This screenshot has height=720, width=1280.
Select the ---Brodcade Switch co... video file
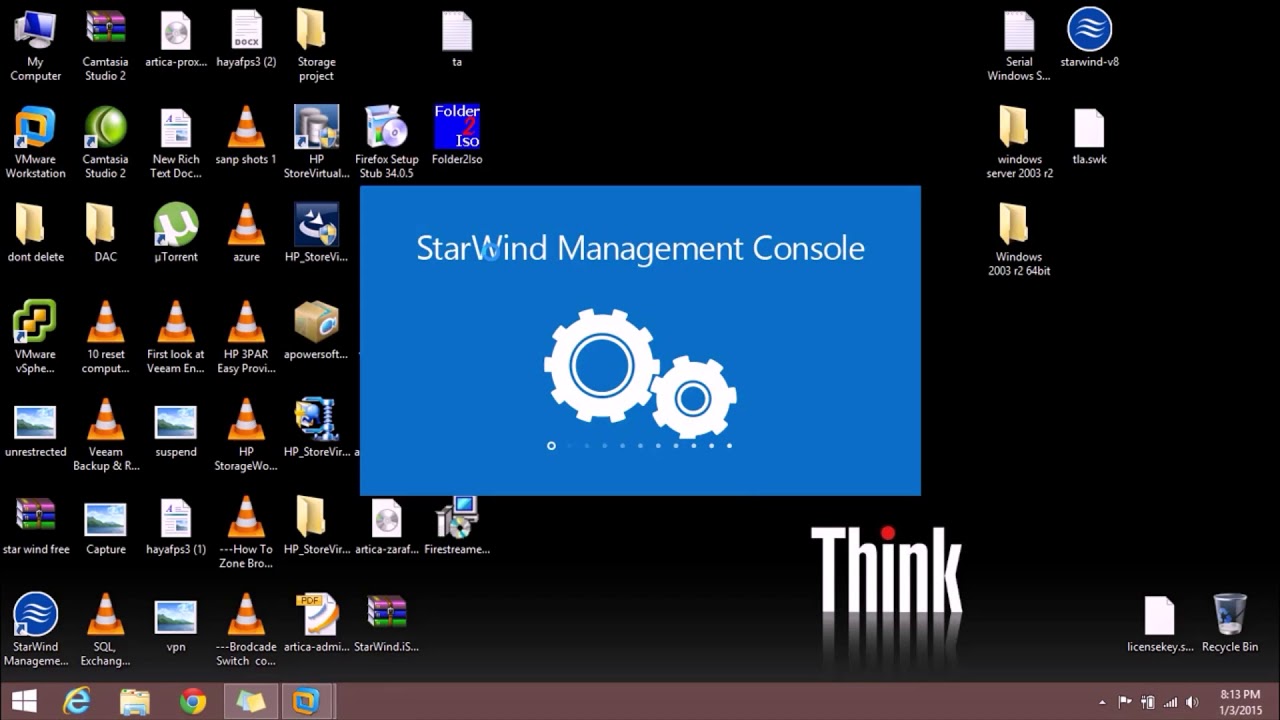click(x=246, y=630)
